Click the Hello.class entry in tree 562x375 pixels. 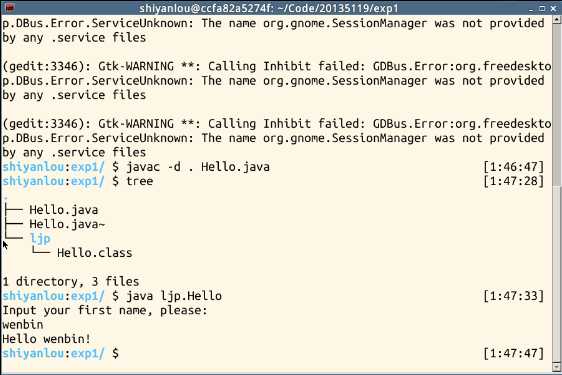pos(95,253)
